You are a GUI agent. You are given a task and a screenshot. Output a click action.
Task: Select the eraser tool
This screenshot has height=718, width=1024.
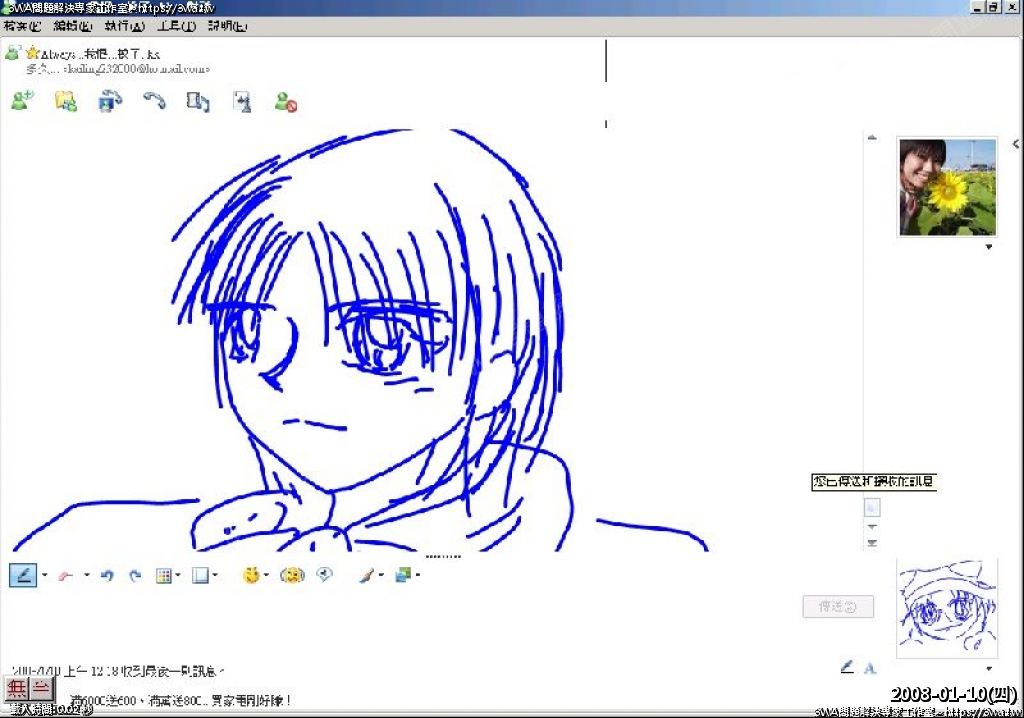click(x=66, y=575)
